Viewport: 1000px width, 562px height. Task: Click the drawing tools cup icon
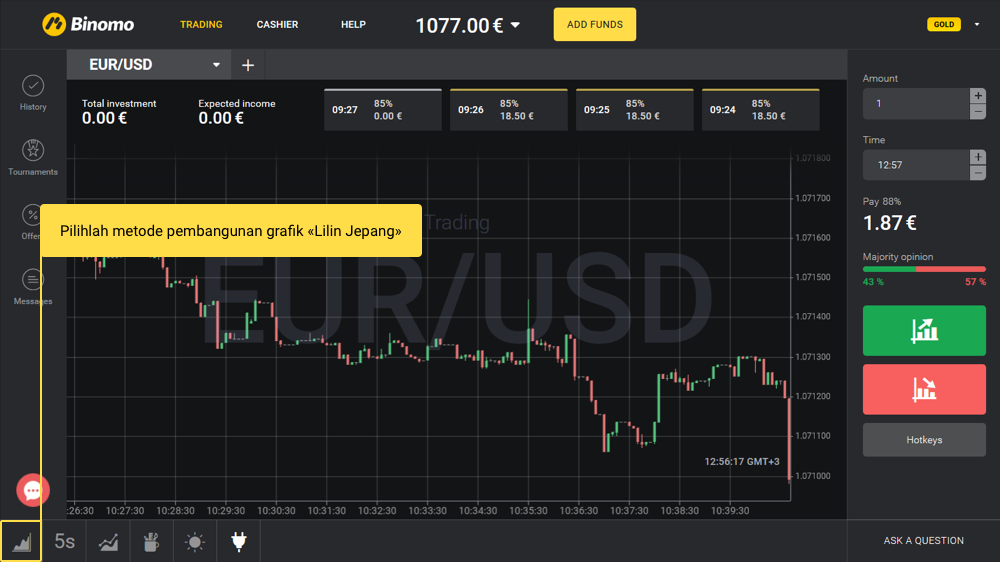click(151, 541)
